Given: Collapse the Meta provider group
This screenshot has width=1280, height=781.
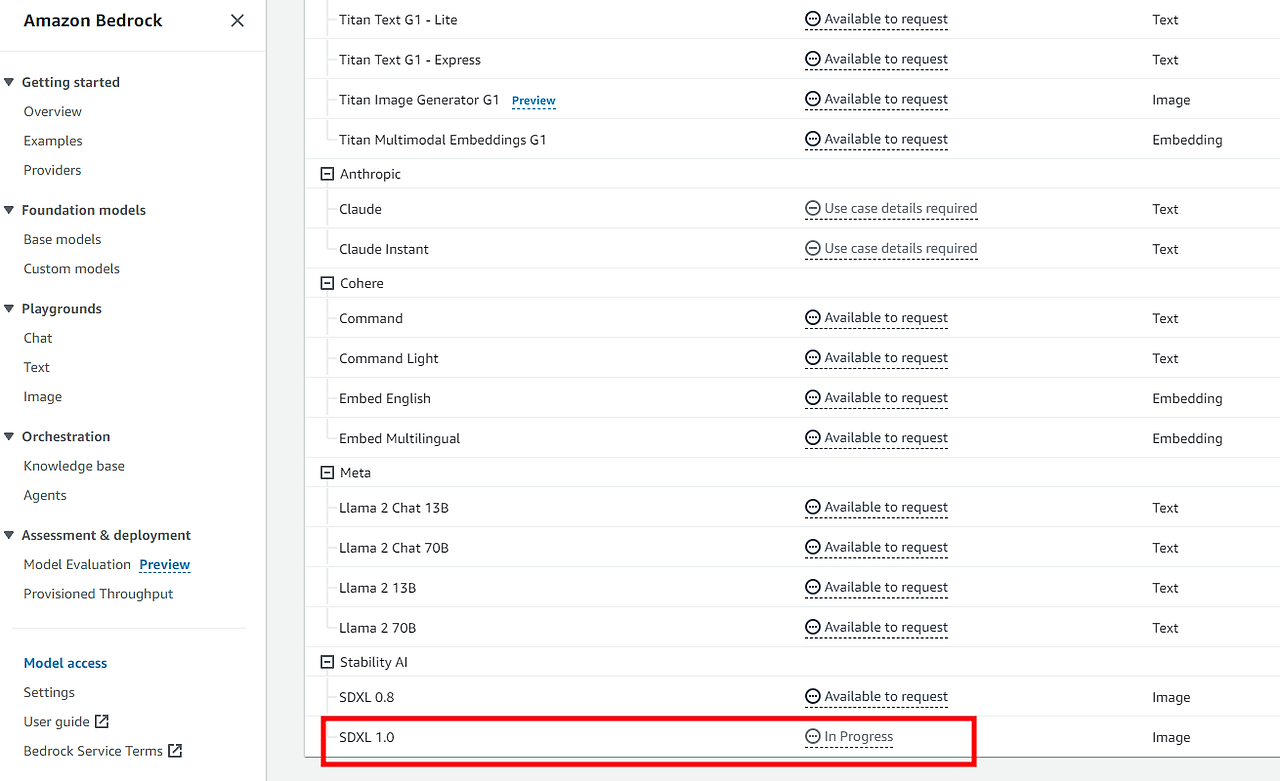Looking at the screenshot, I should point(326,472).
